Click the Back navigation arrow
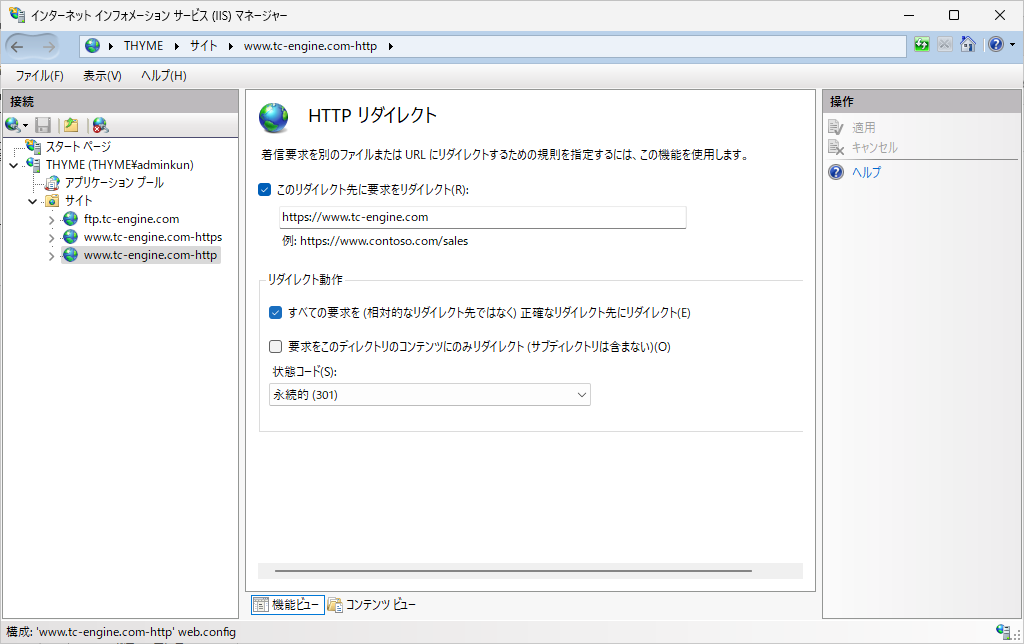The image size is (1024, 644). click(18, 46)
